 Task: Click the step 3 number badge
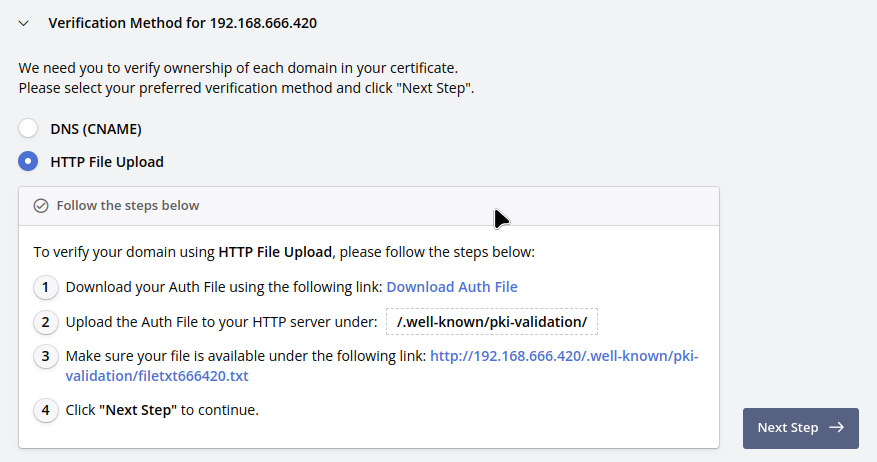click(x=45, y=356)
